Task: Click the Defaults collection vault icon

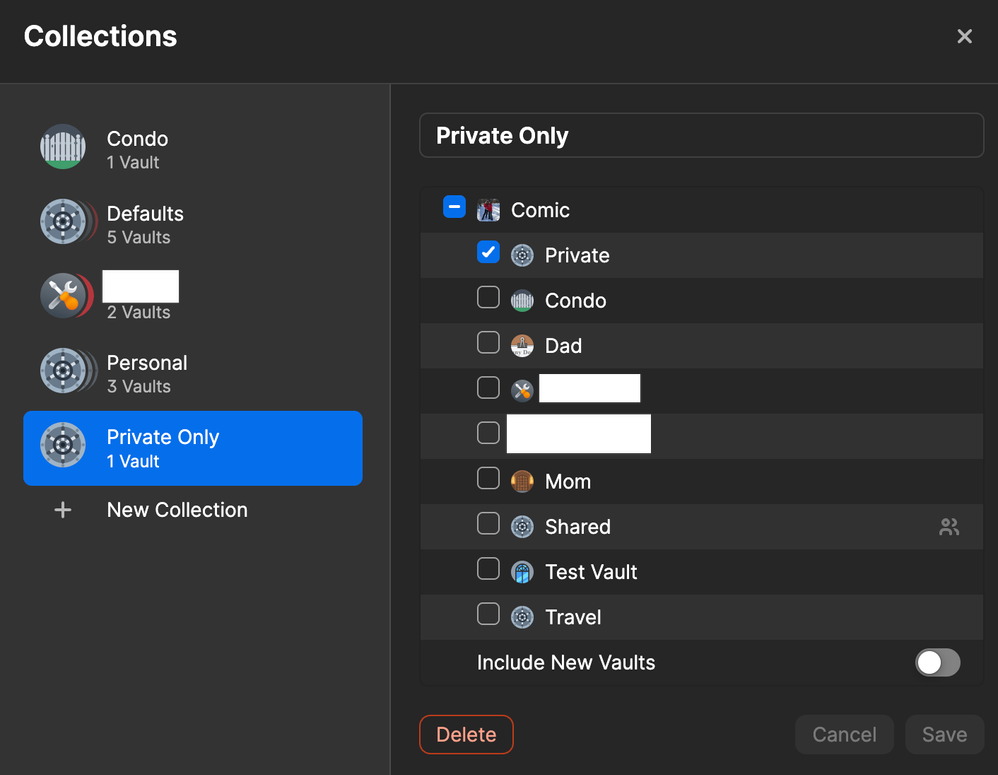Action: coord(63,222)
